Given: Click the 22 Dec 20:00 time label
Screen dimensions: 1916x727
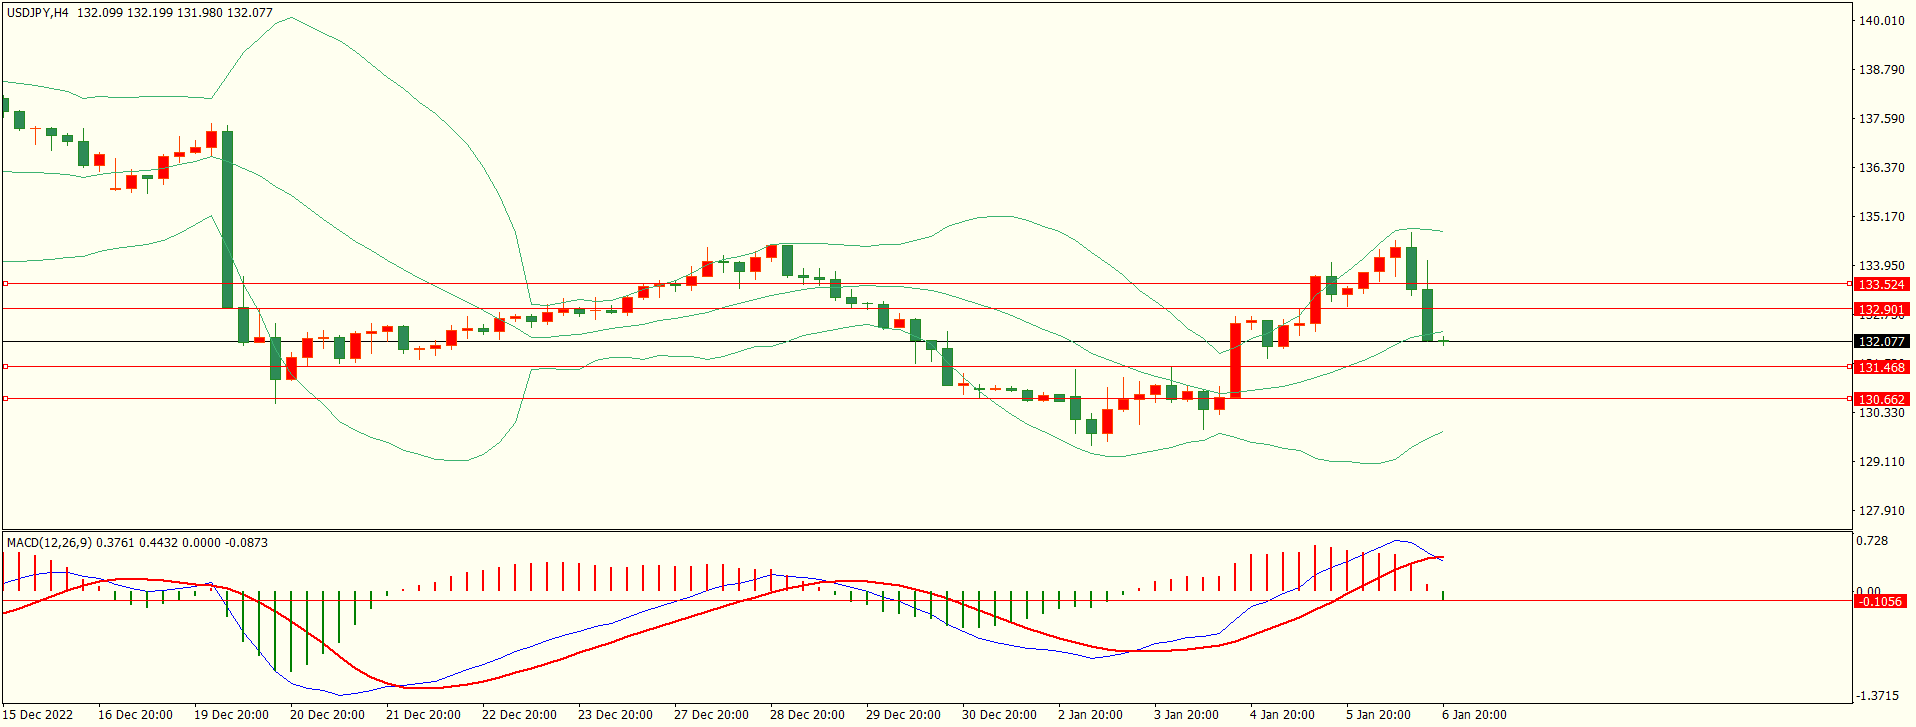Looking at the screenshot, I should tap(519, 715).
